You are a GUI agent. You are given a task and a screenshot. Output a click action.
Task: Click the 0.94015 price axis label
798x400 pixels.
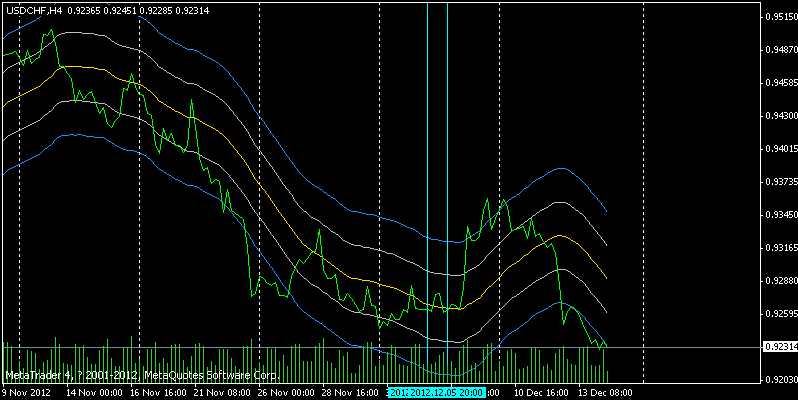pos(781,149)
